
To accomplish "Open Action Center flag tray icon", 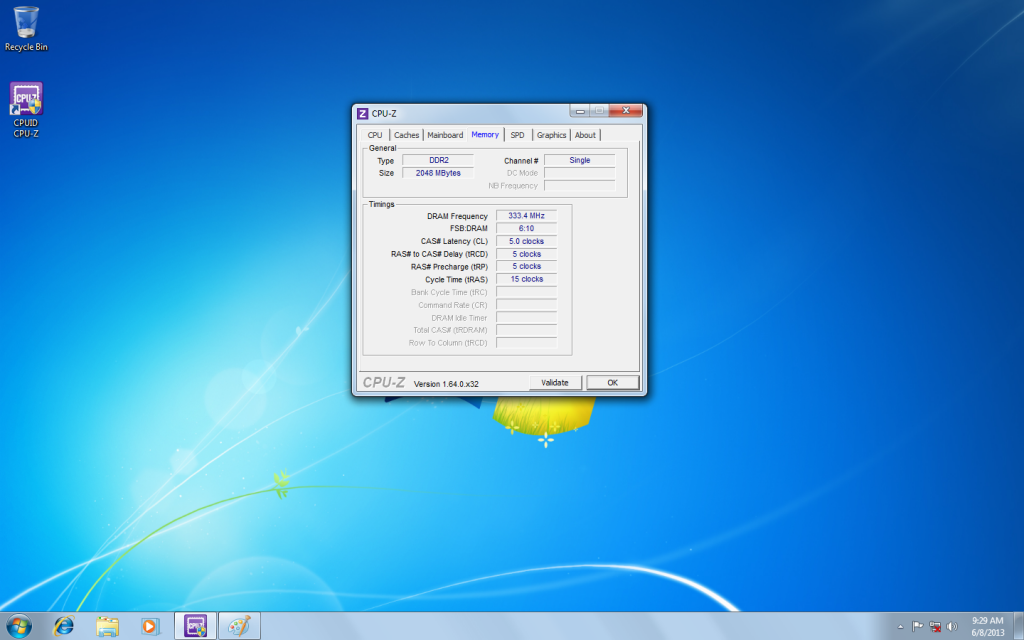I will [918, 627].
